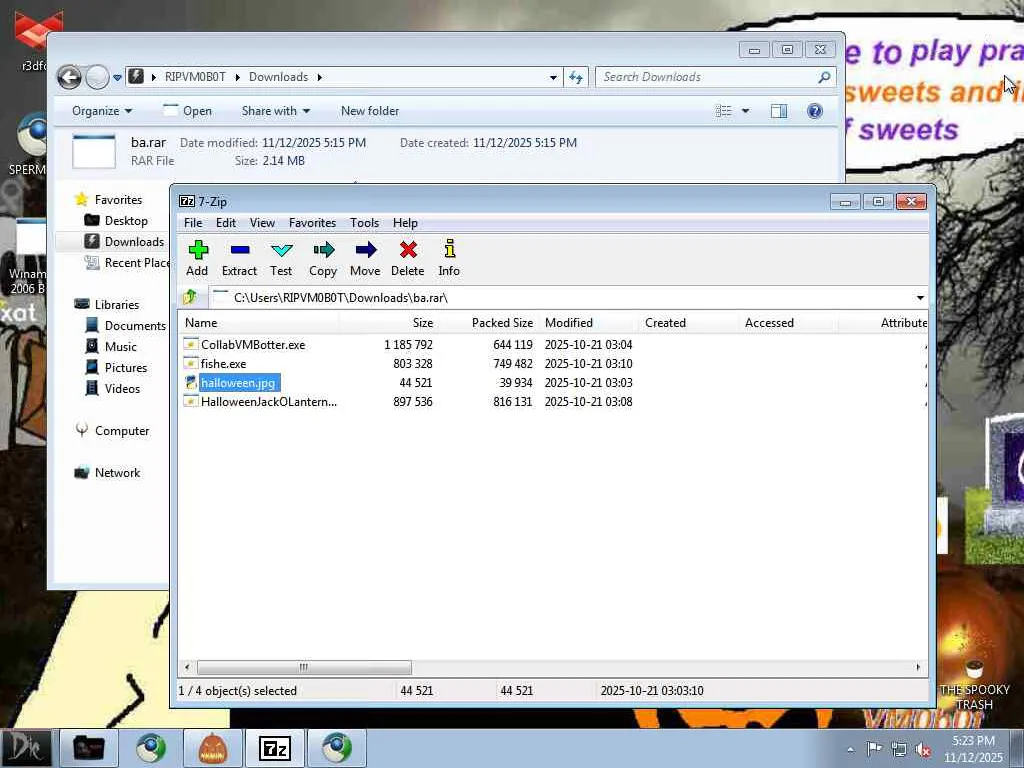Image resolution: width=1024 pixels, height=768 pixels.
Task: Click the Open button in Explorer toolbar
Action: [x=187, y=111]
